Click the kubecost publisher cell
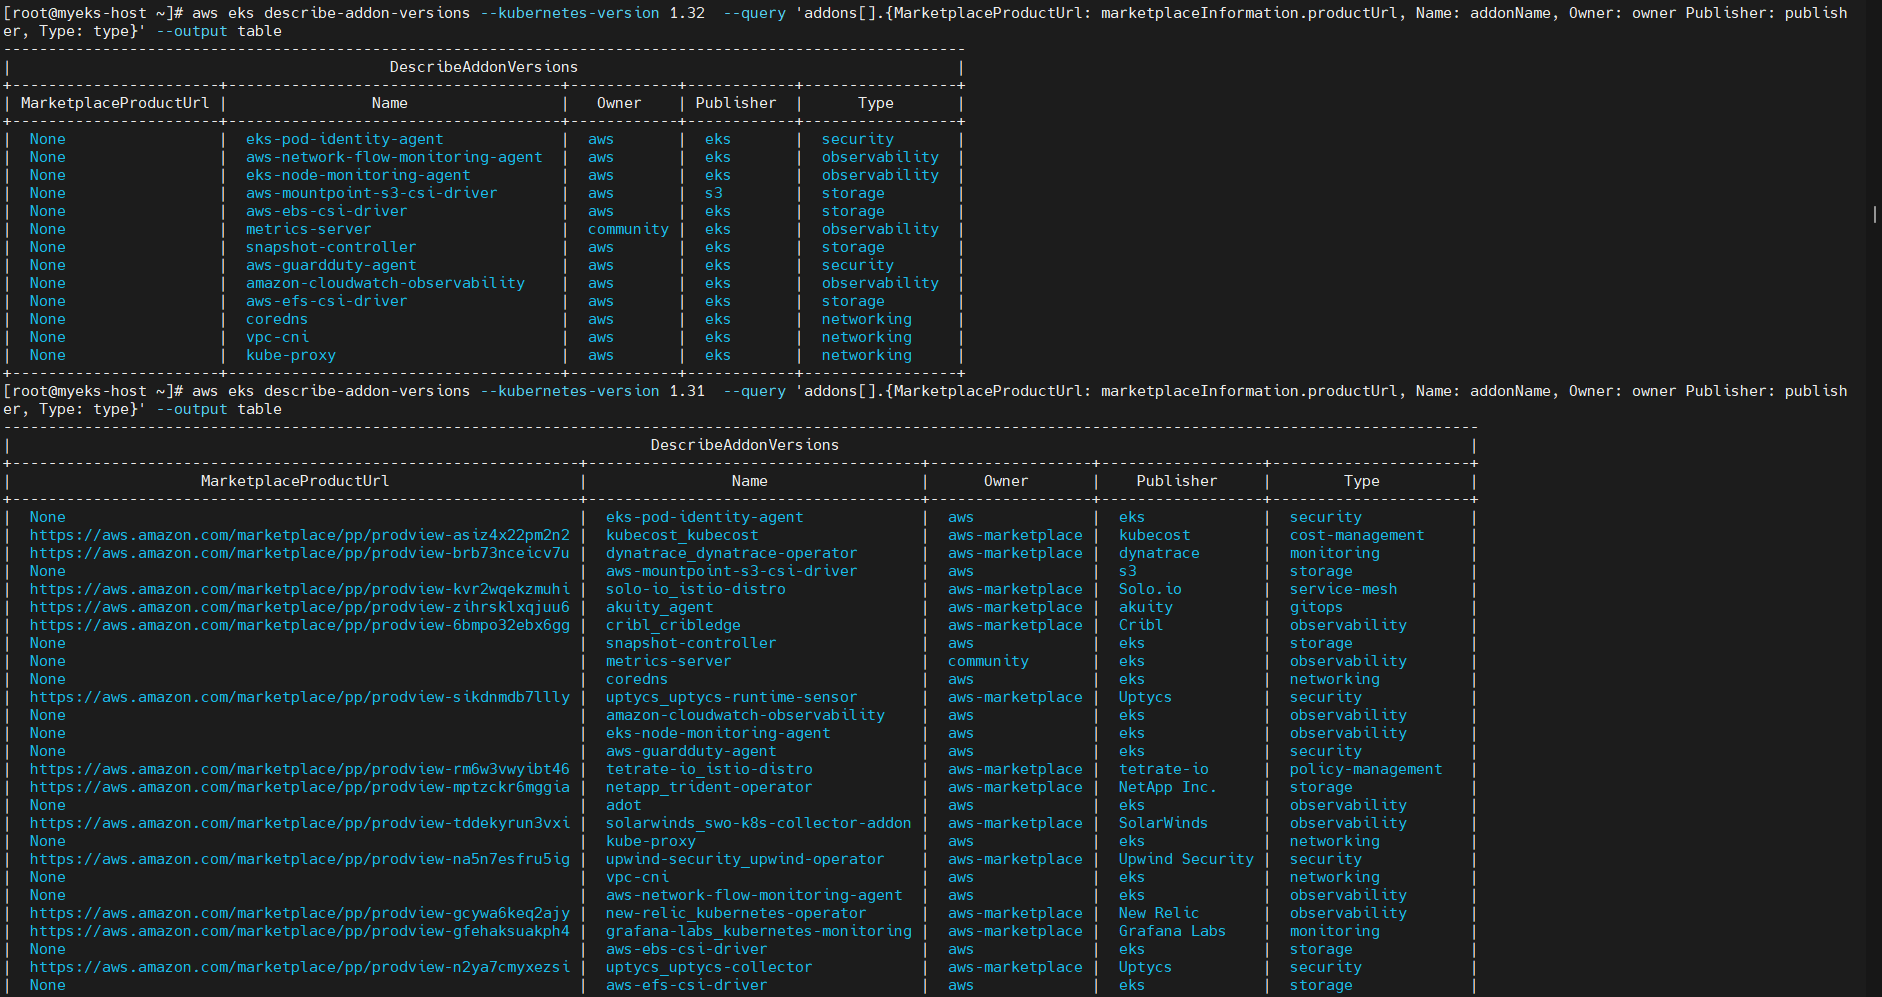Viewport: 1882px width, 997px height. coord(1154,535)
